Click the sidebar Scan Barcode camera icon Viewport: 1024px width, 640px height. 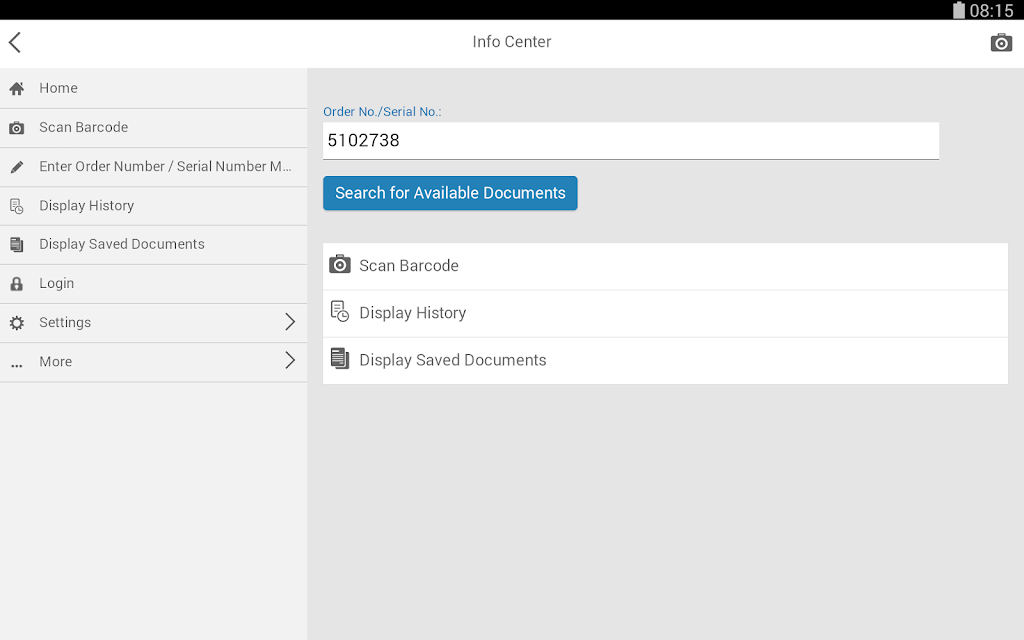point(17,128)
